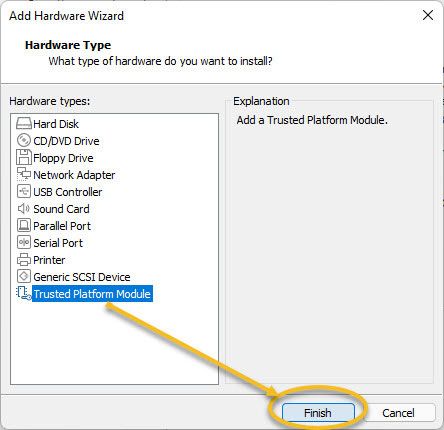
Task: Select the CD/DVD Drive disc icon
Action: coord(24,140)
